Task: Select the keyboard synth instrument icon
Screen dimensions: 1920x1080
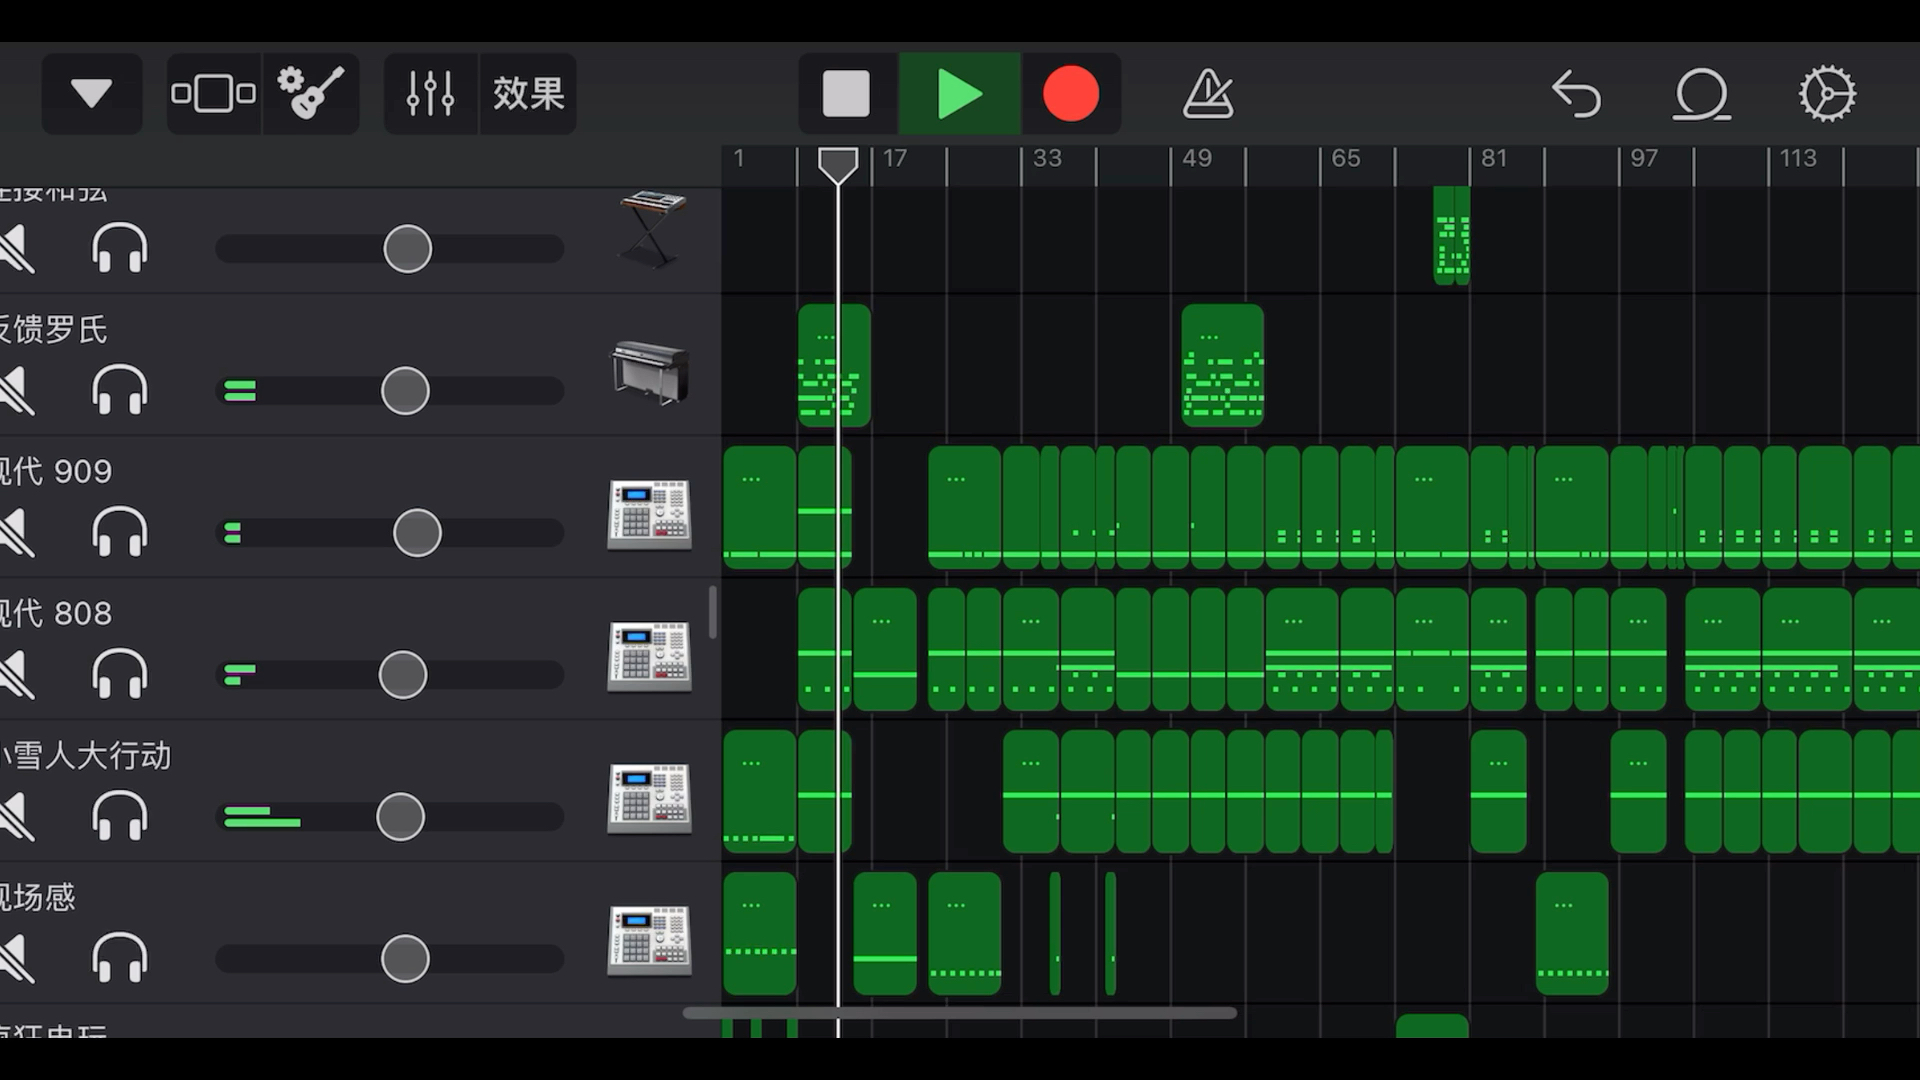Action: (651, 229)
